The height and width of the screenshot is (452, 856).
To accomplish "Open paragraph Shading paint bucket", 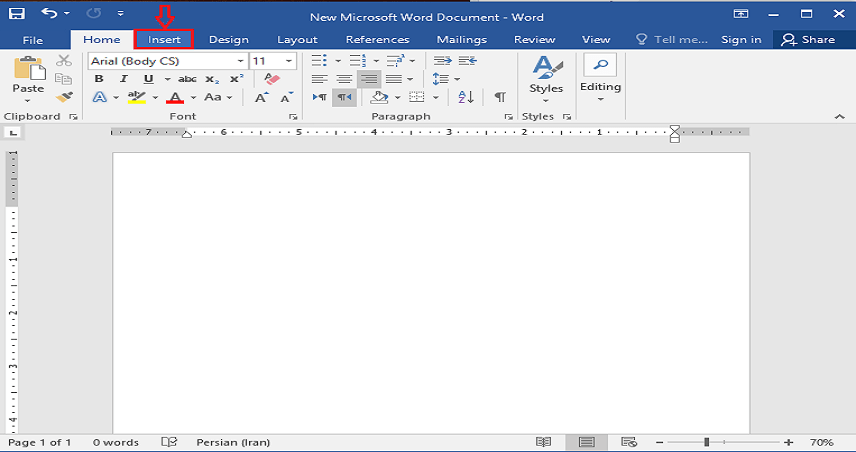I will click(379, 97).
